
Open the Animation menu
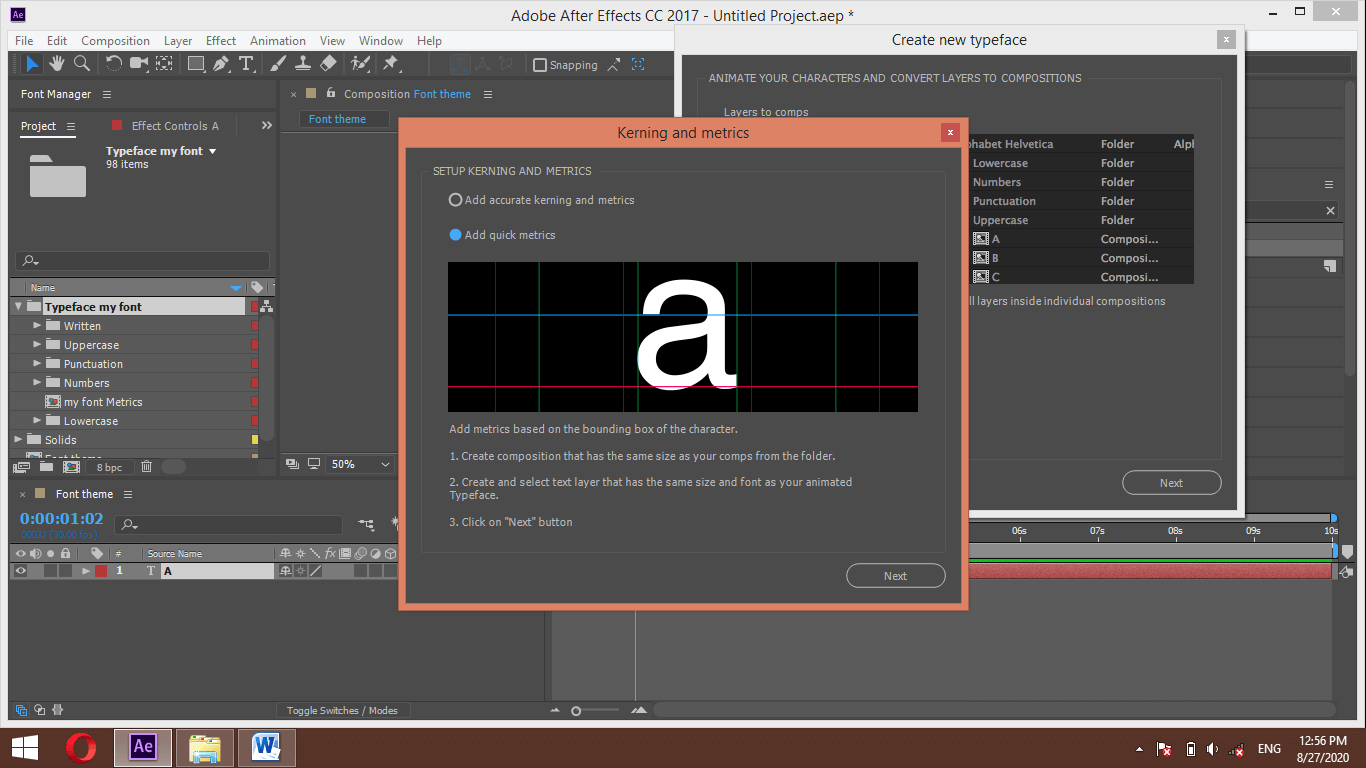(277, 41)
